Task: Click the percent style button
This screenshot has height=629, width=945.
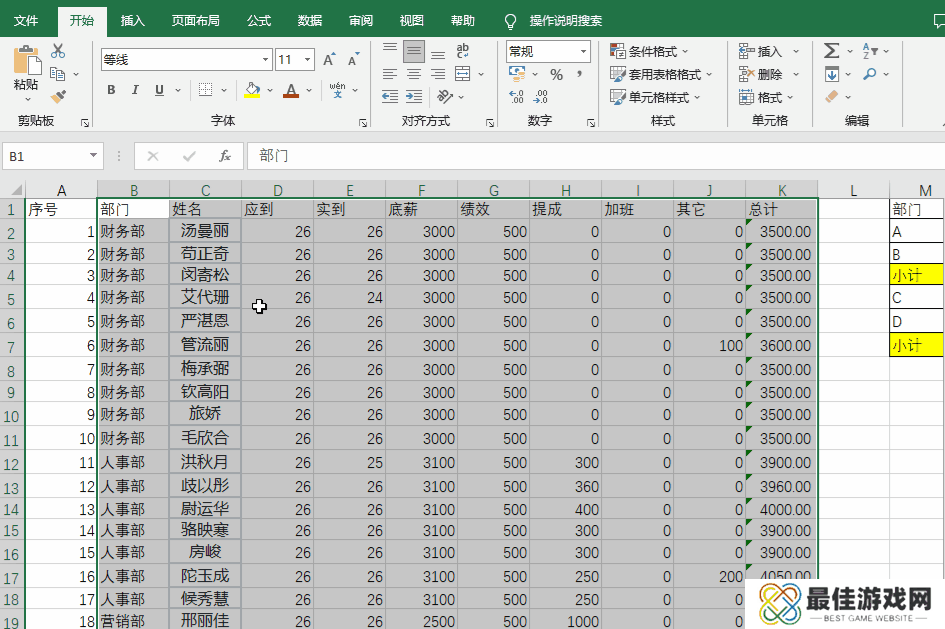Action: coord(556,75)
